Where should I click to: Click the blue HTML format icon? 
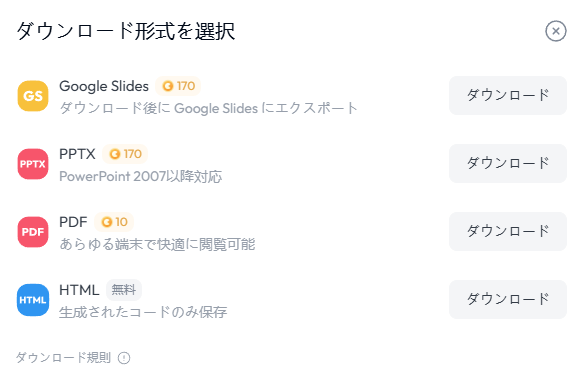pos(33,300)
